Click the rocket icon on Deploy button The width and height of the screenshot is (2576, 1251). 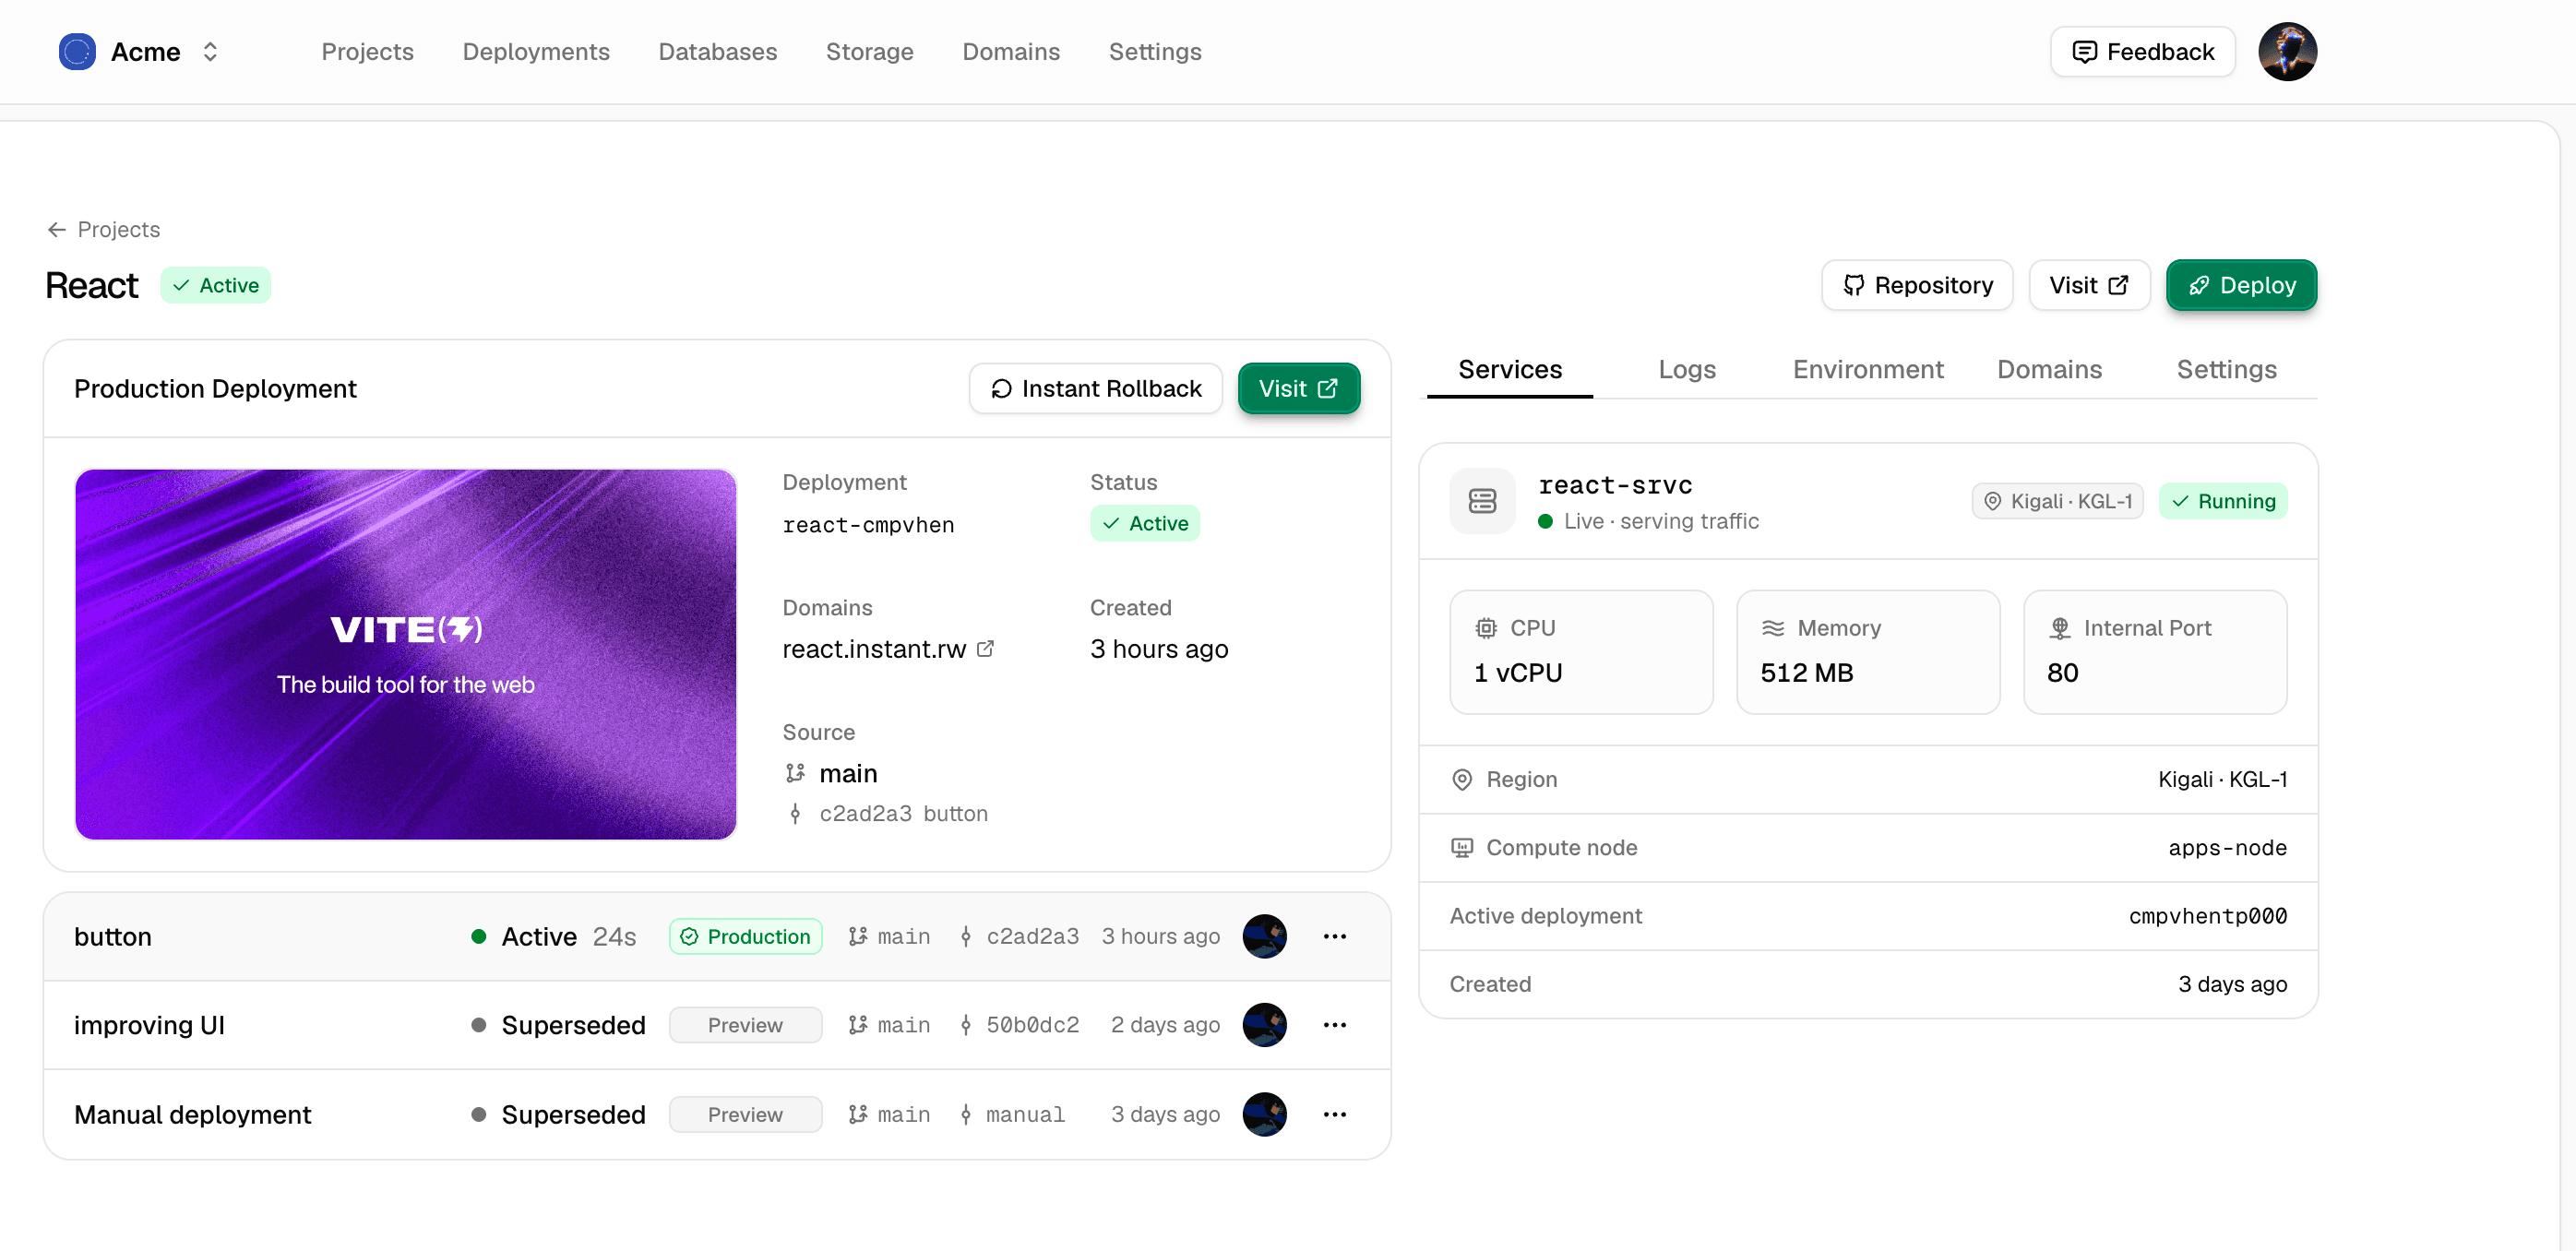pos(2198,286)
